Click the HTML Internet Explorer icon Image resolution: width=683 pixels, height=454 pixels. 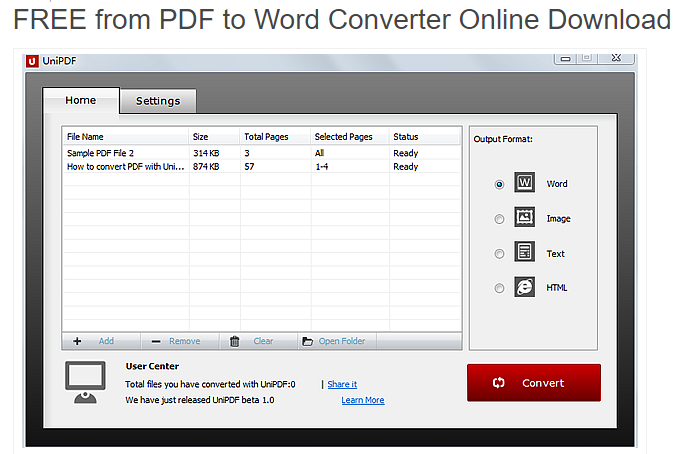524,287
